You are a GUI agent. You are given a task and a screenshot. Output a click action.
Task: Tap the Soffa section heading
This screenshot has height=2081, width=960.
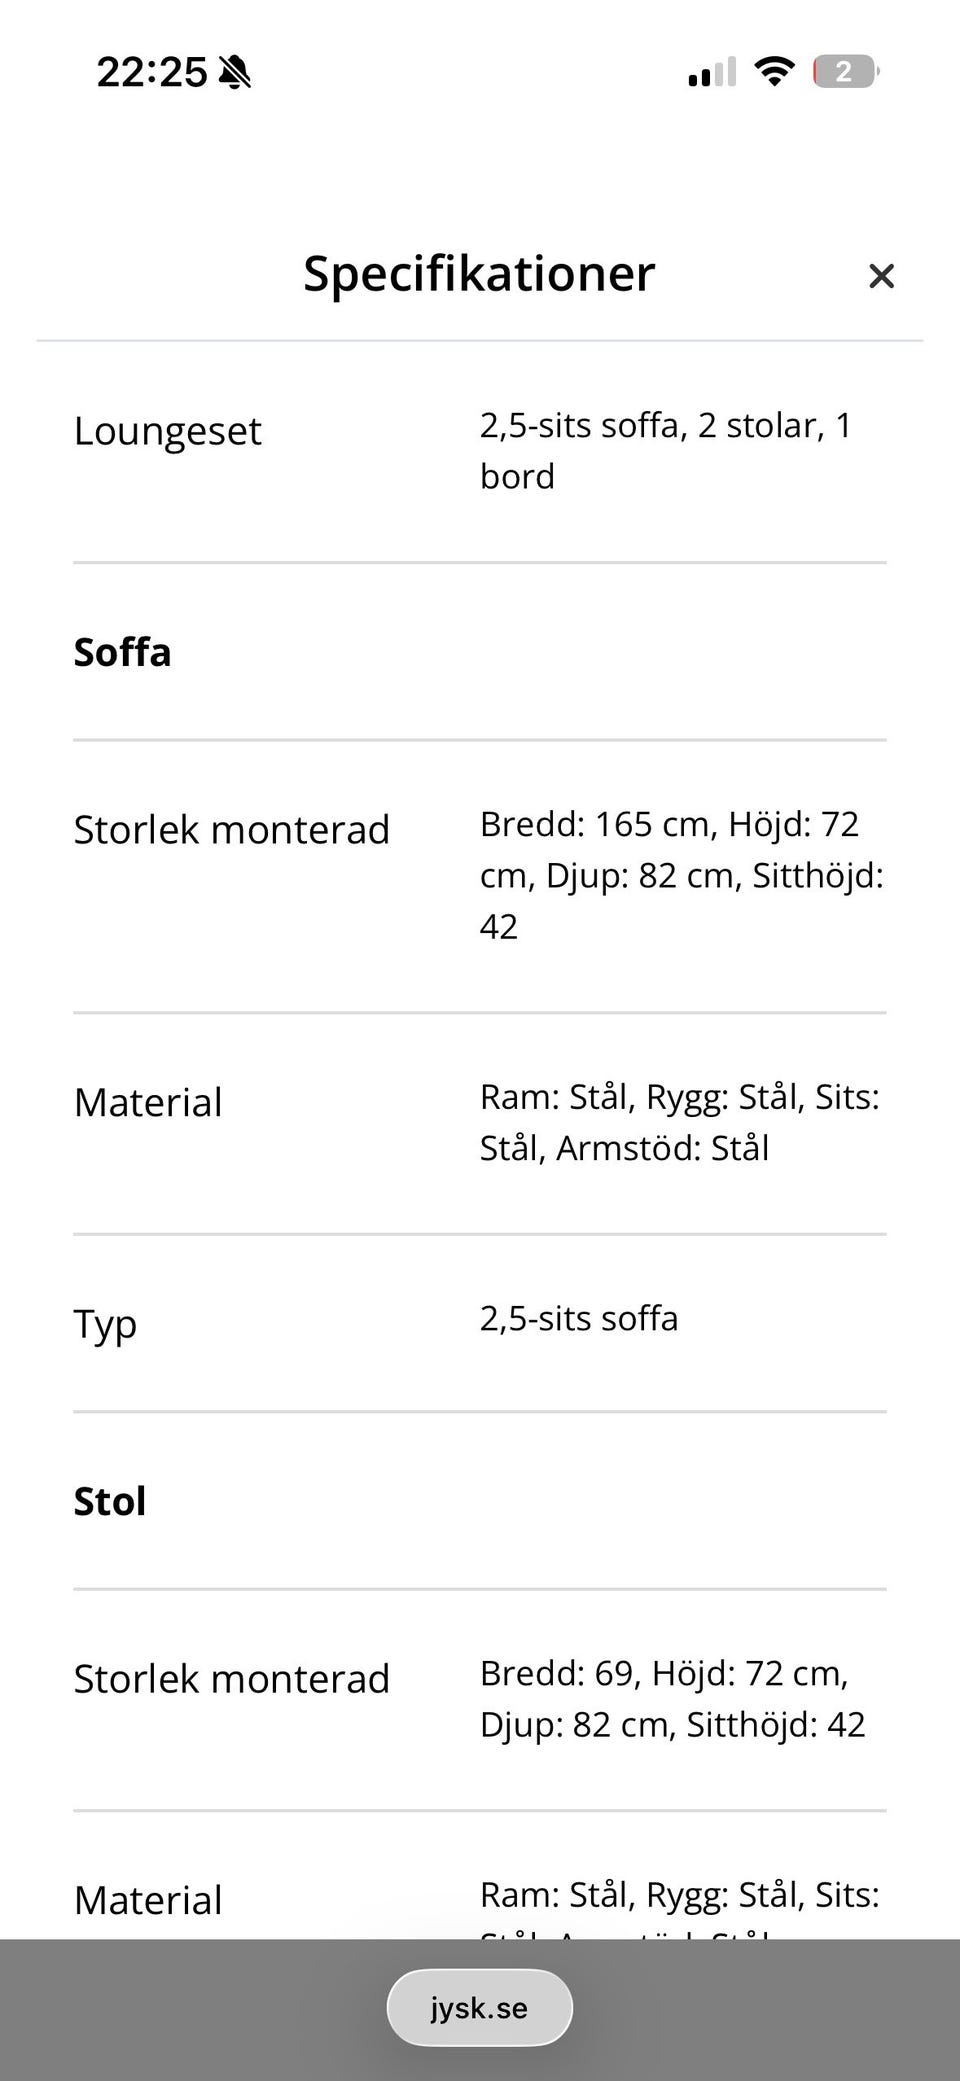[x=122, y=652]
